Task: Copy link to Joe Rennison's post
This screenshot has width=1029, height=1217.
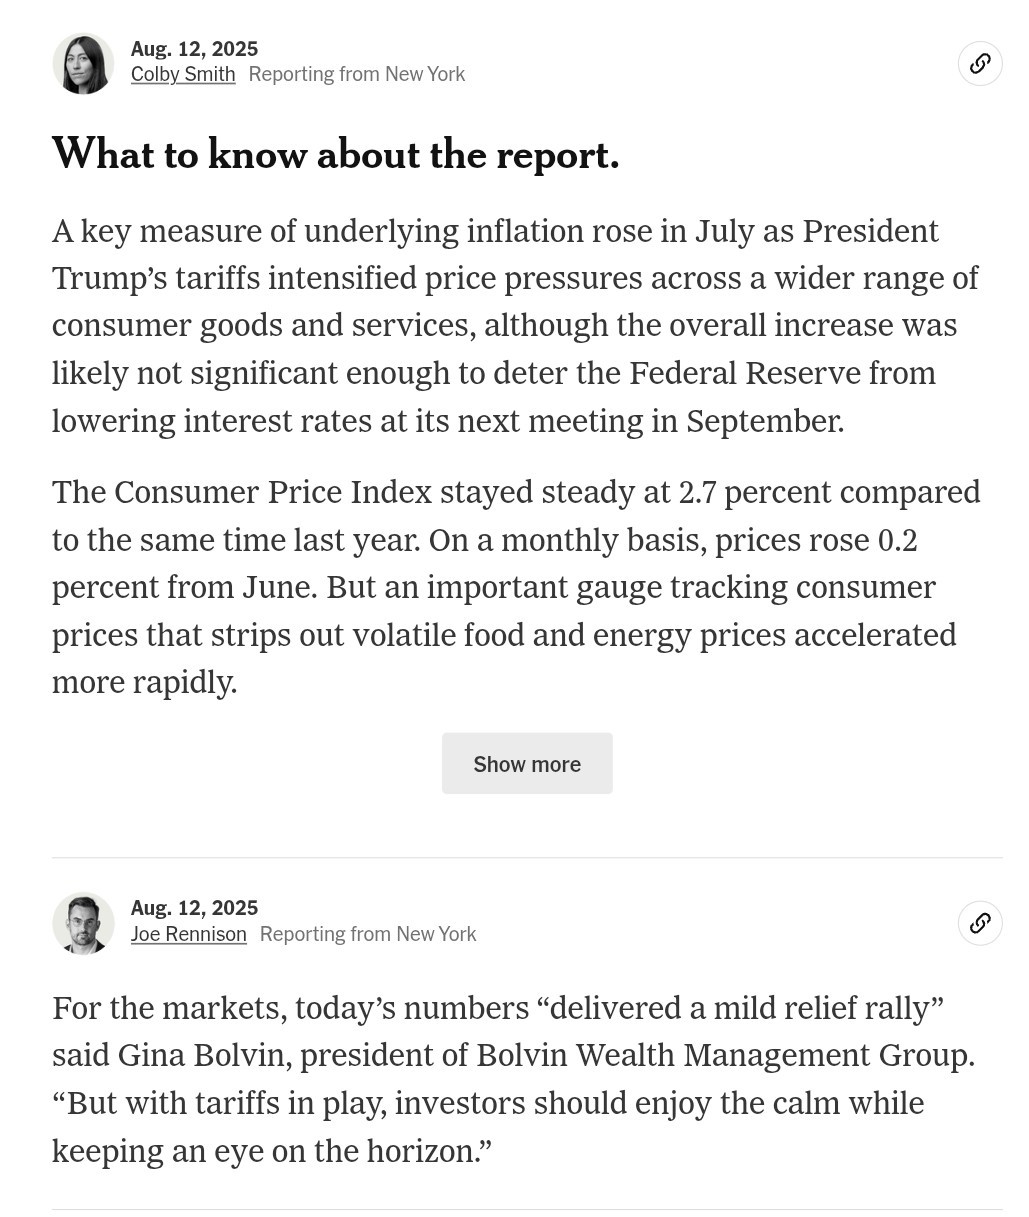Action: 979,923
